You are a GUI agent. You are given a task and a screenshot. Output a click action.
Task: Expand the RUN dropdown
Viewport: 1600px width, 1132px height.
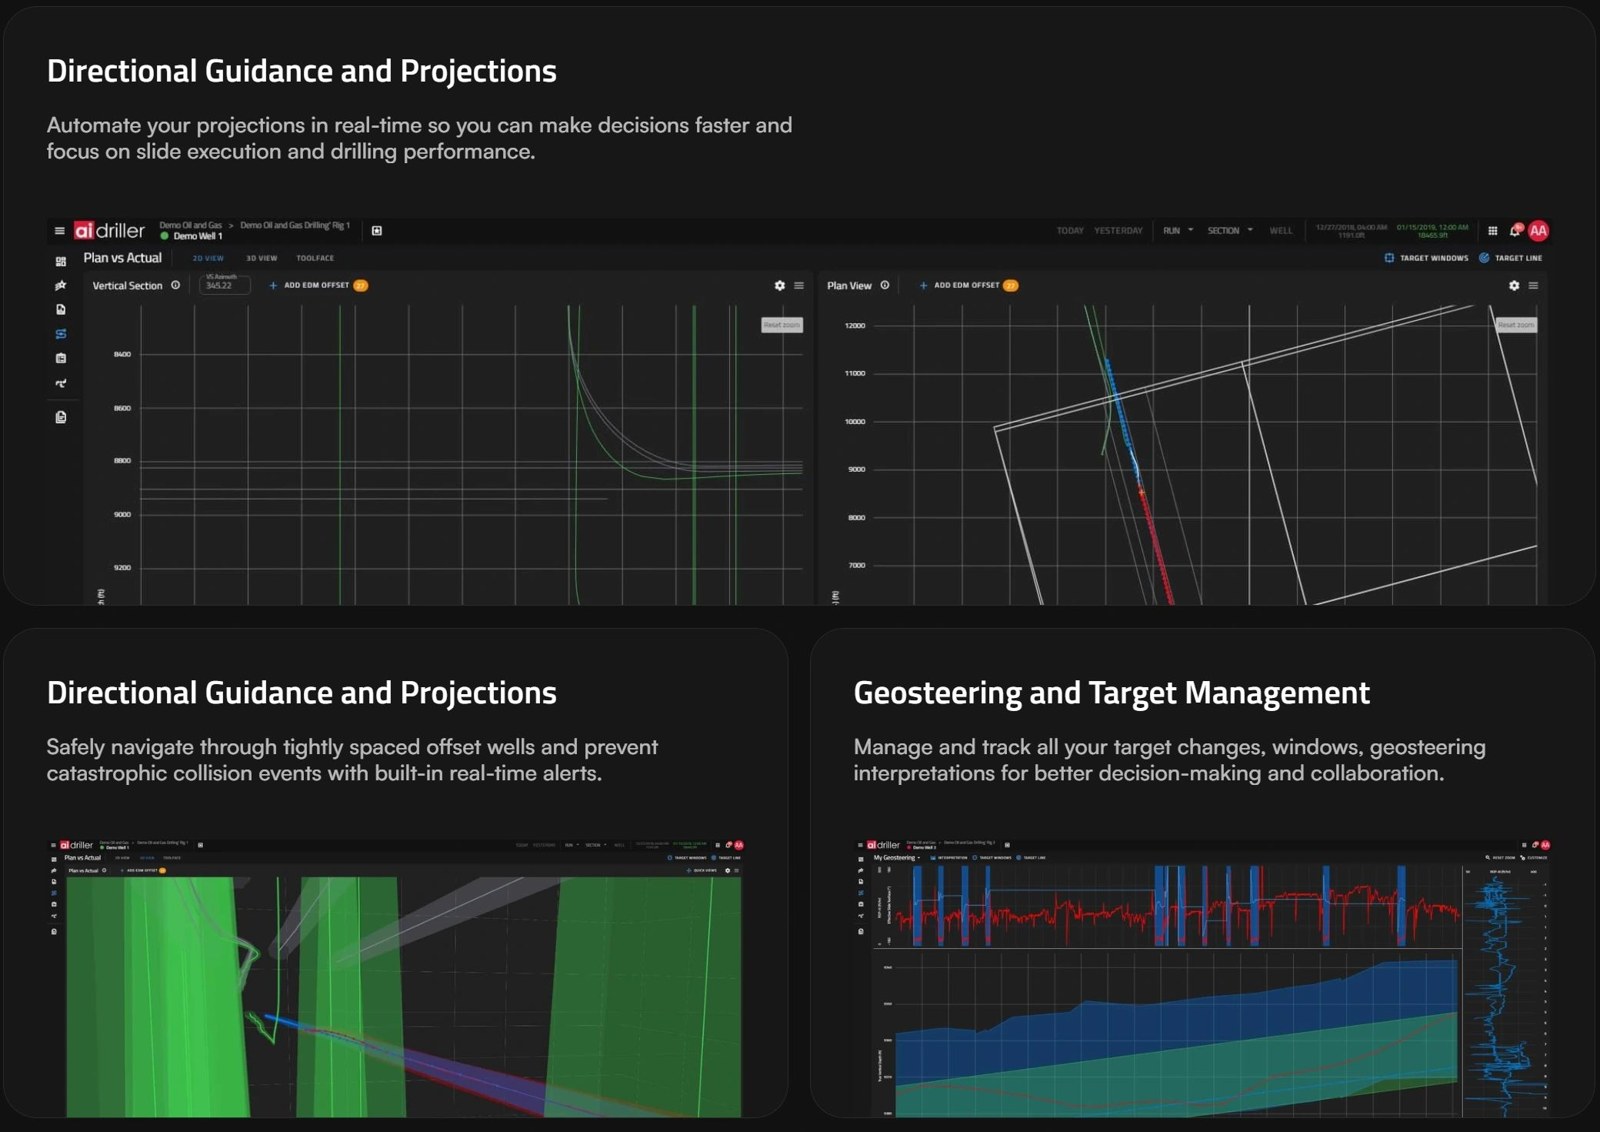(1177, 231)
